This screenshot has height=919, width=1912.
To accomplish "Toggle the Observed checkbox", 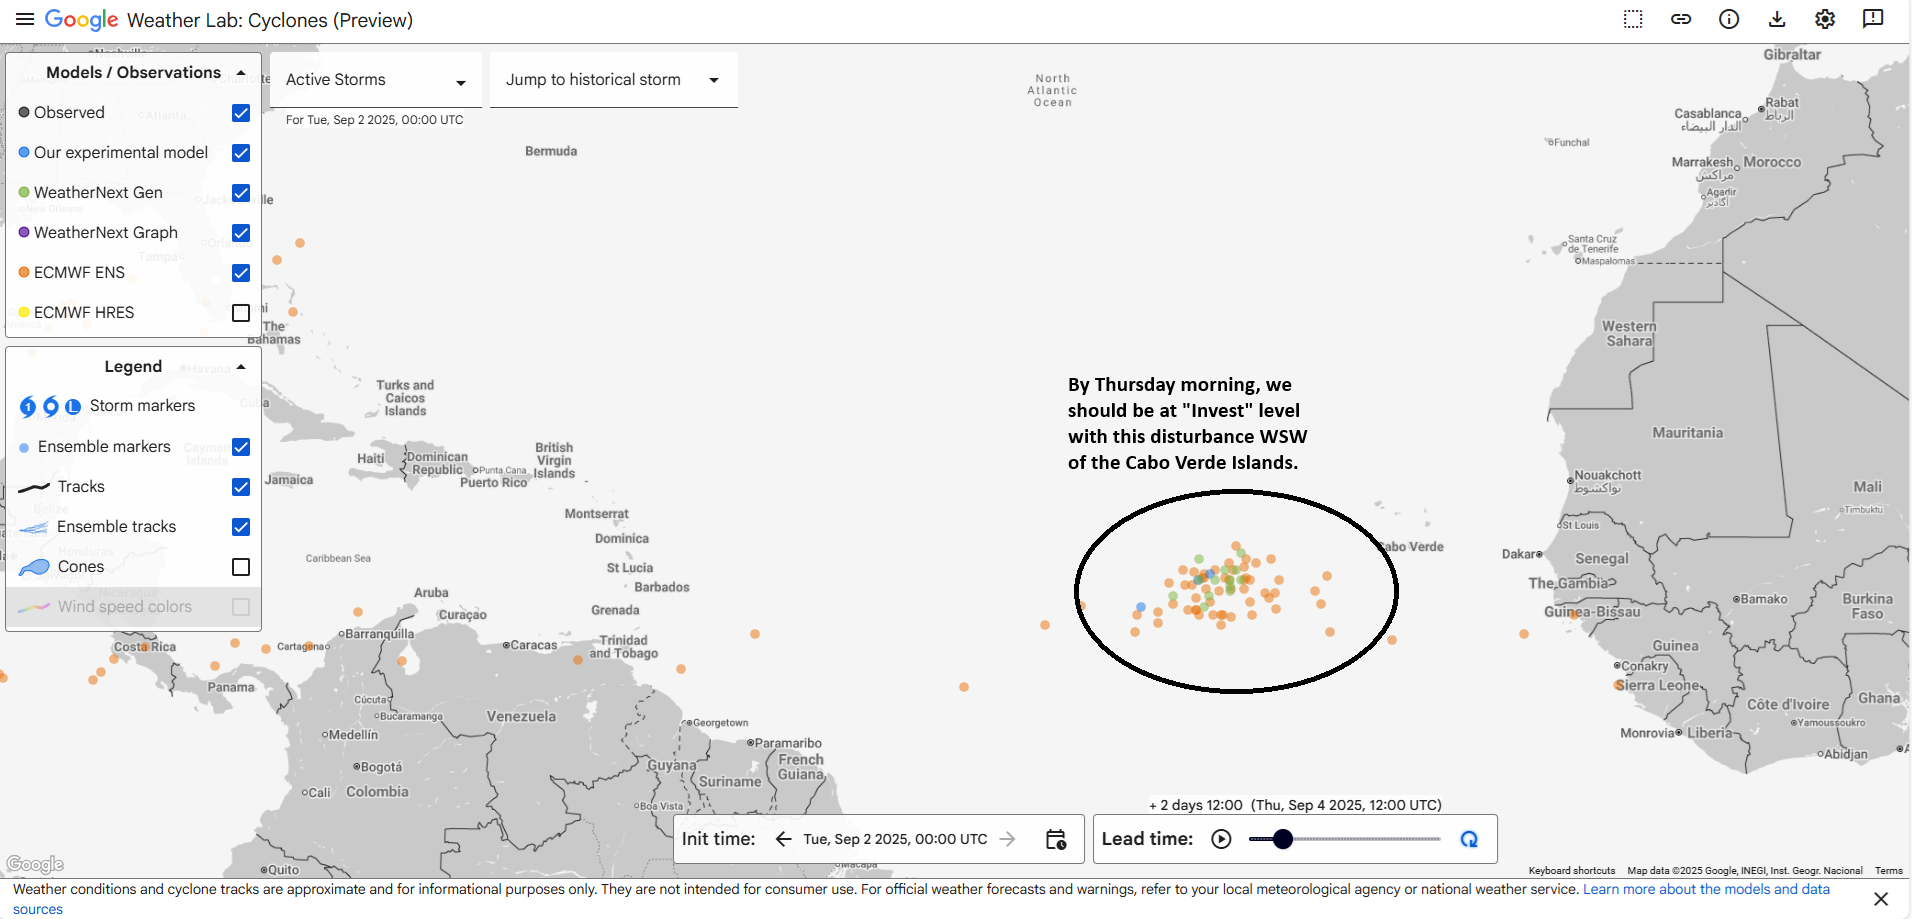I will click(x=241, y=113).
